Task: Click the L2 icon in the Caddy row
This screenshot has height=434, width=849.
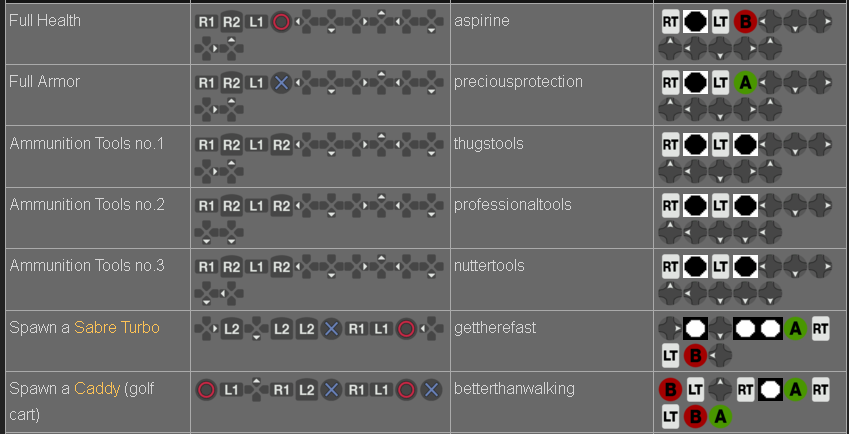Action: click(x=307, y=390)
